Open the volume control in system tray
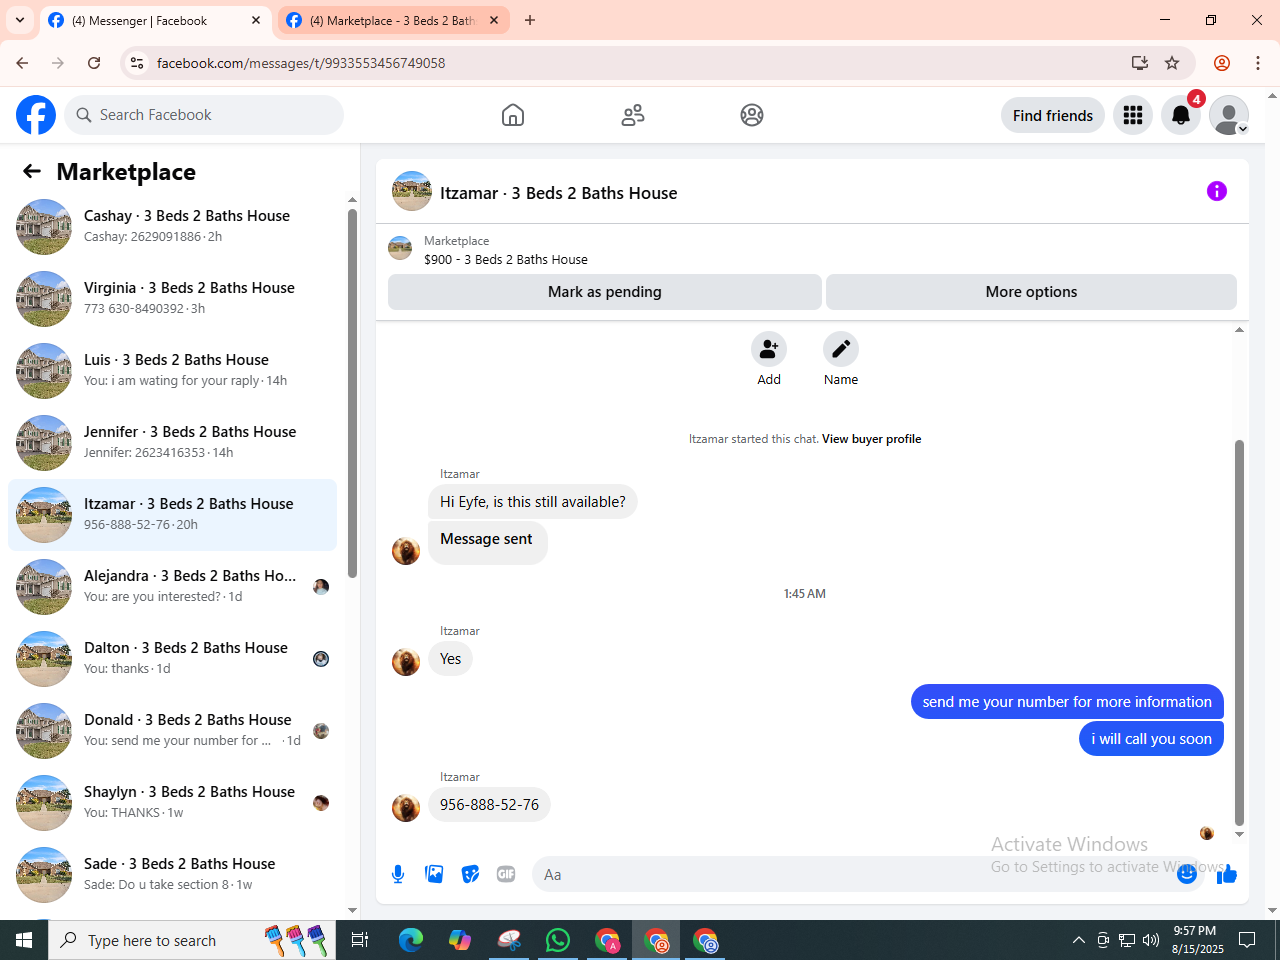This screenshot has width=1280, height=960. [1151, 940]
